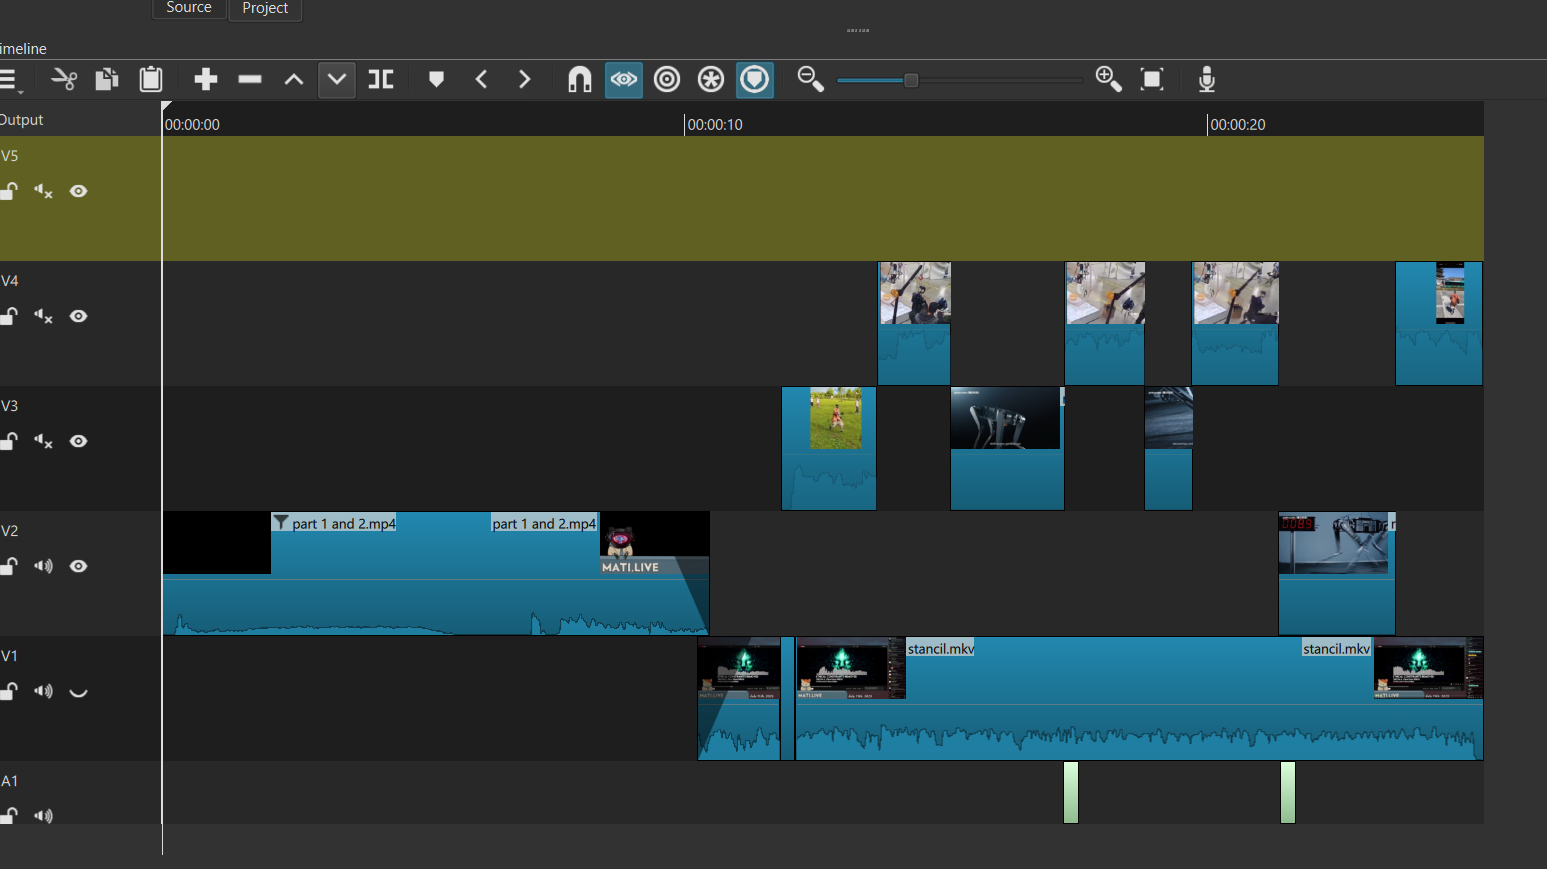This screenshot has height=869, width=1547.
Task: Select first clip on track V4
Action: (914, 323)
